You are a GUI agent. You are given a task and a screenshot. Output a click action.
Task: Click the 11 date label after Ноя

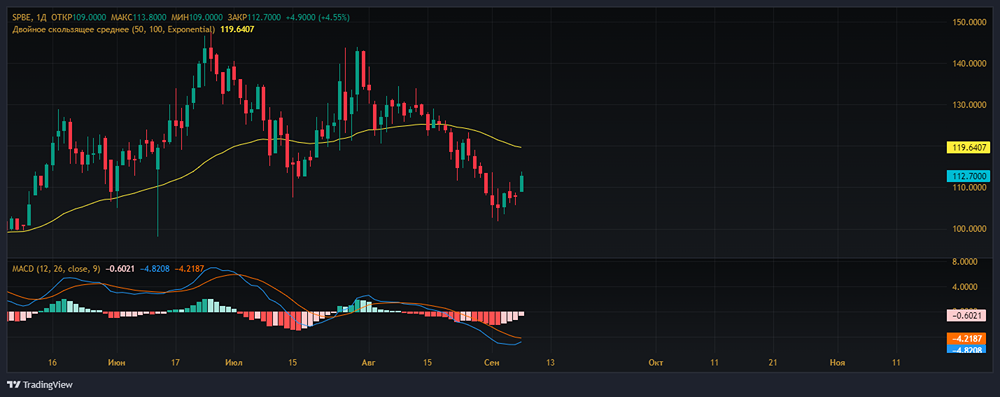tap(896, 363)
